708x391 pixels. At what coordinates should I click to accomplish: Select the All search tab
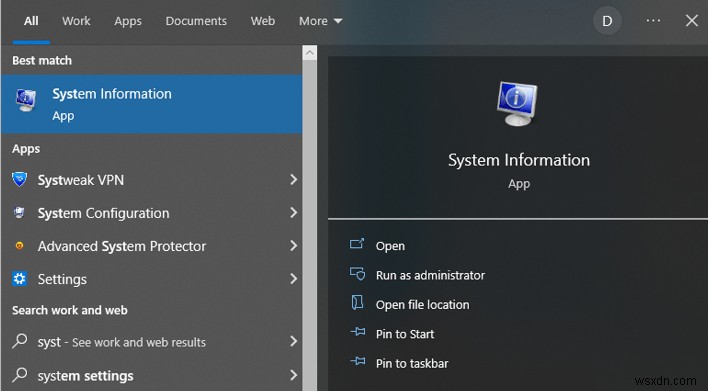click(31, 21)
